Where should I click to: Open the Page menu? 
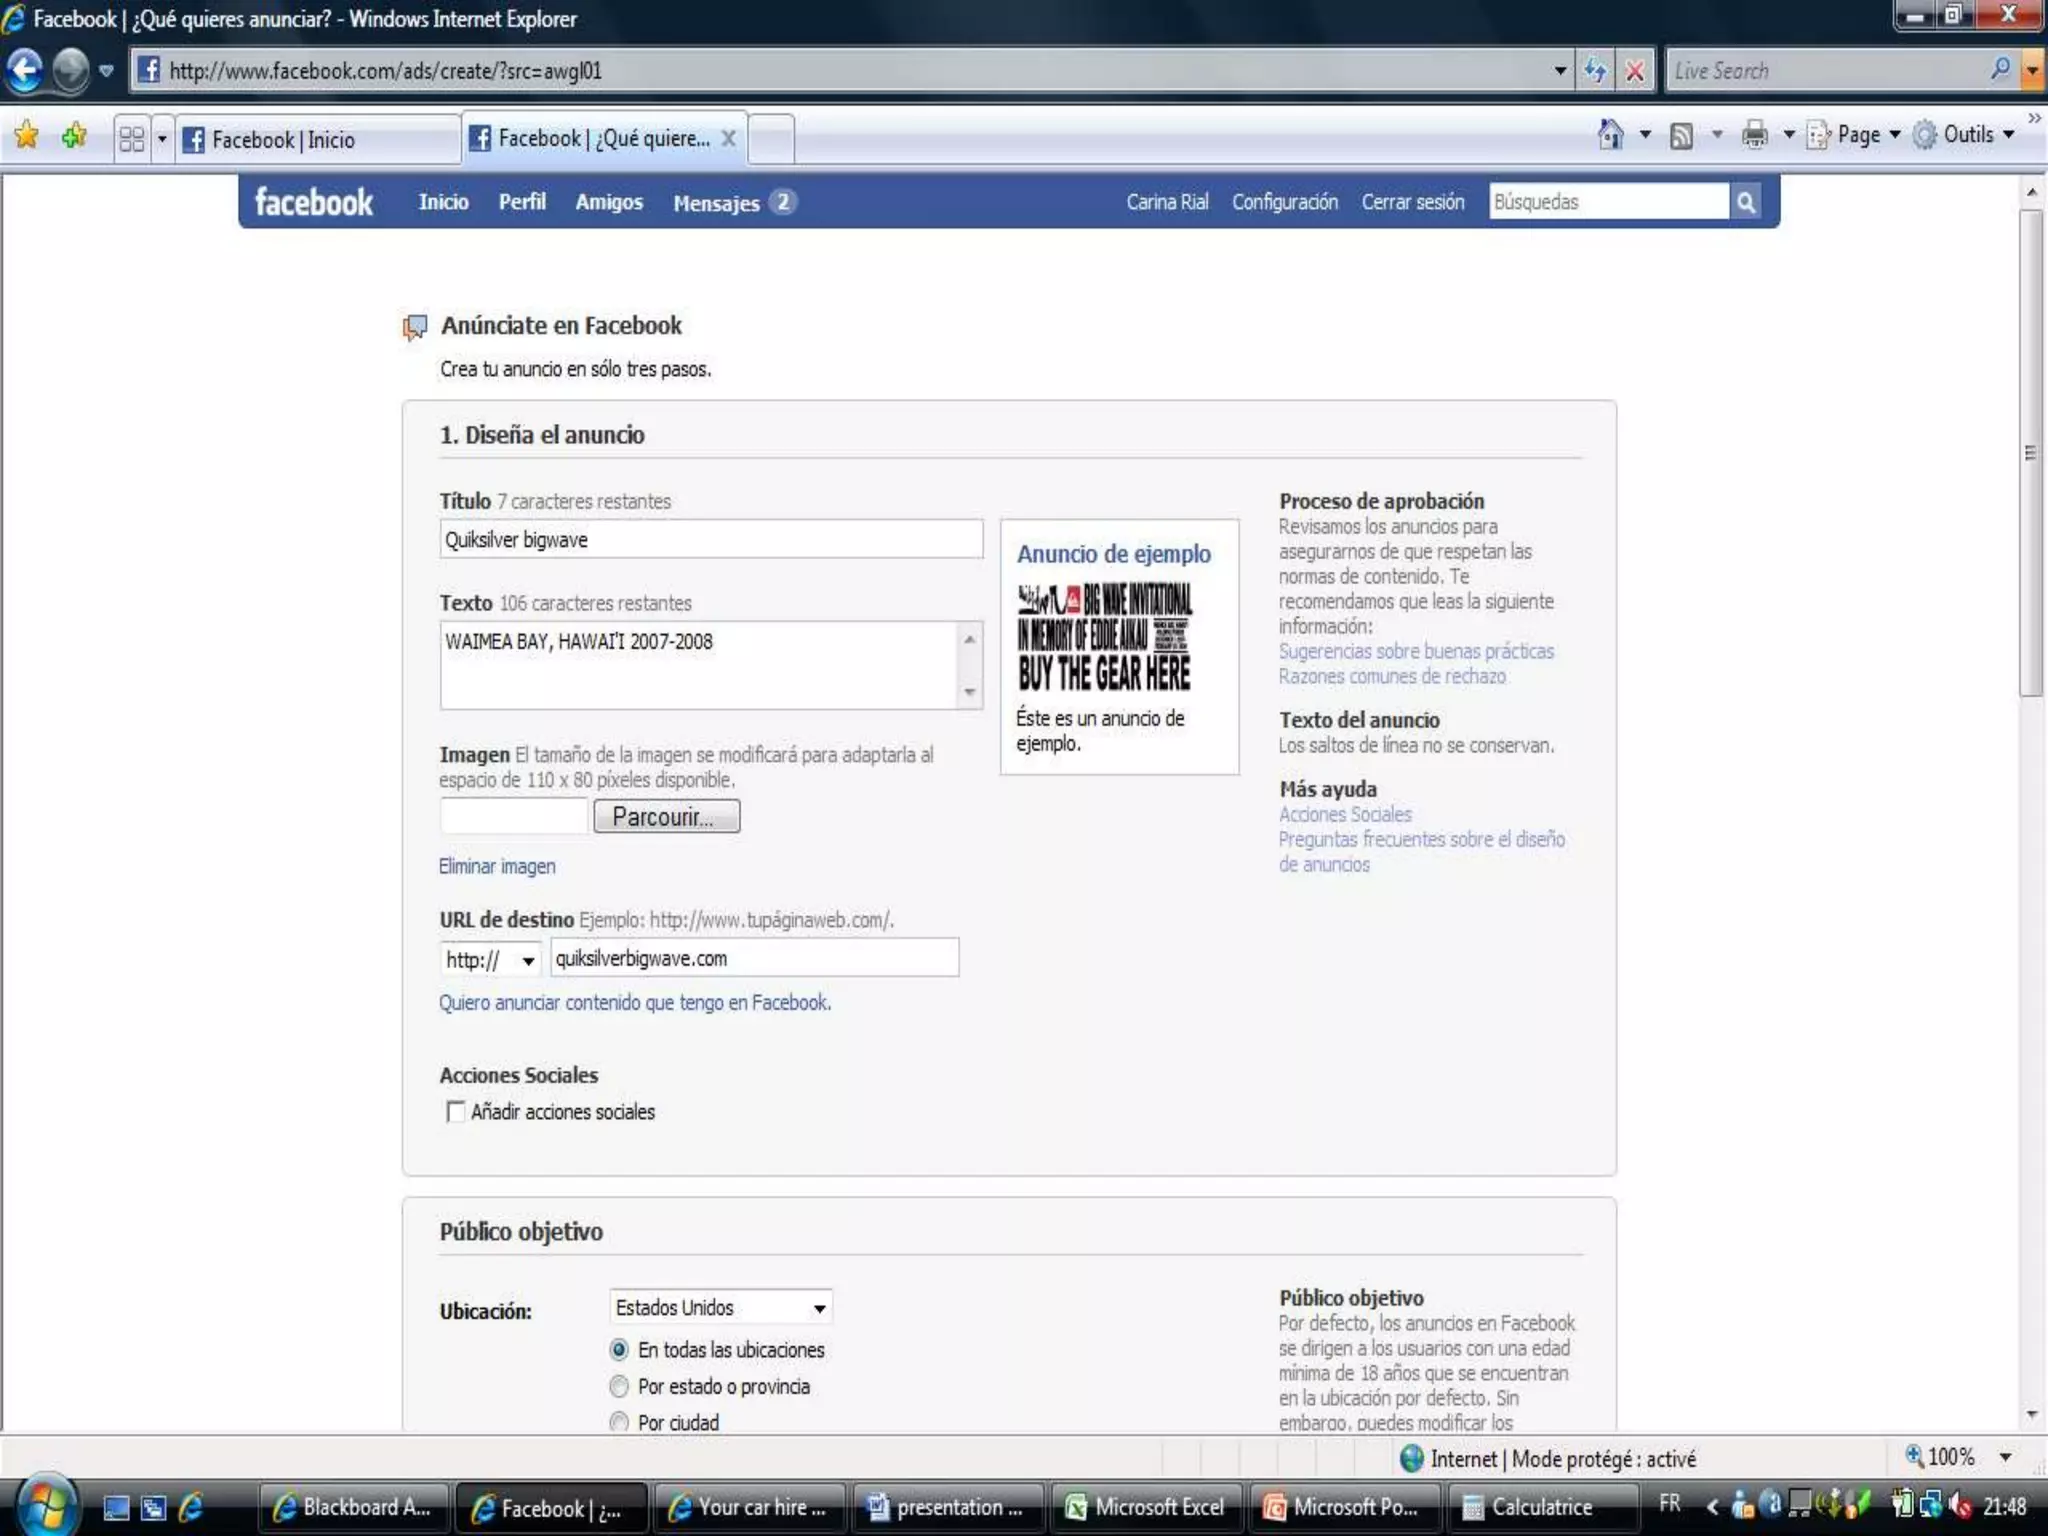[x=1854, y=134]
